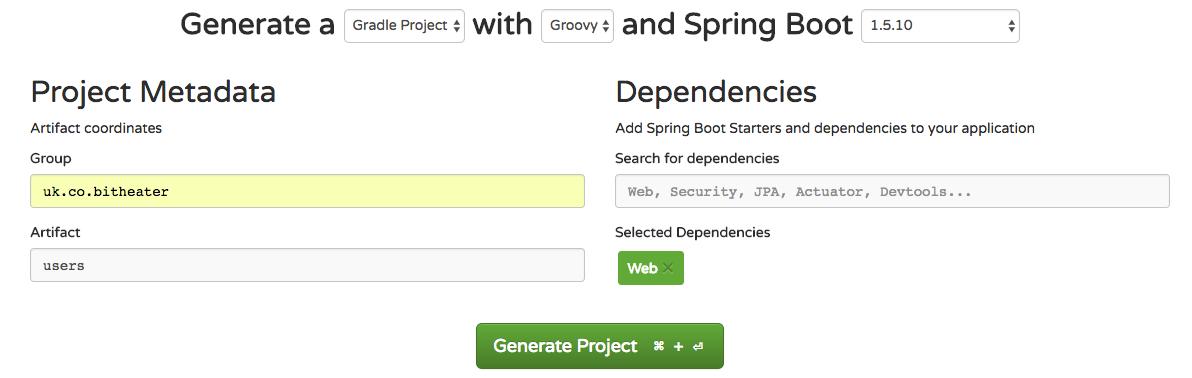Select the green Web dependency tag
1192x378 pixels.
[651, 268]
